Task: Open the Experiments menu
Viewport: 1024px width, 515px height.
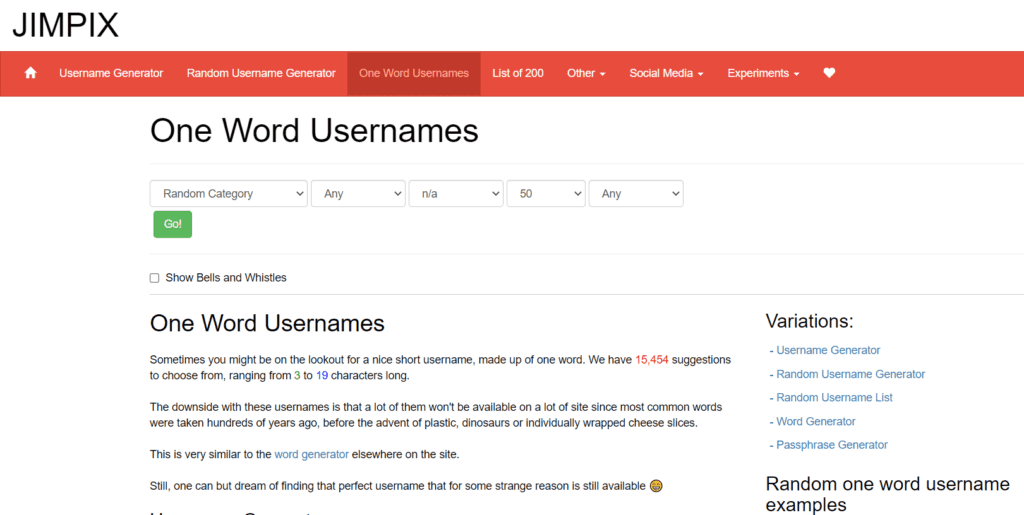Action: (x=763, y=73)
